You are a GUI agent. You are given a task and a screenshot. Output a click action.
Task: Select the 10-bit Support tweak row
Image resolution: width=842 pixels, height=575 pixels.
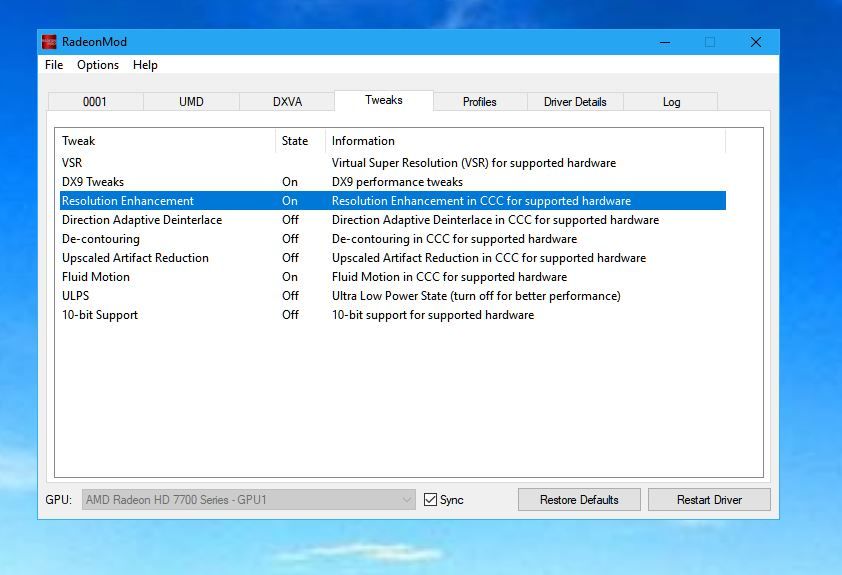tap(393, 315)
